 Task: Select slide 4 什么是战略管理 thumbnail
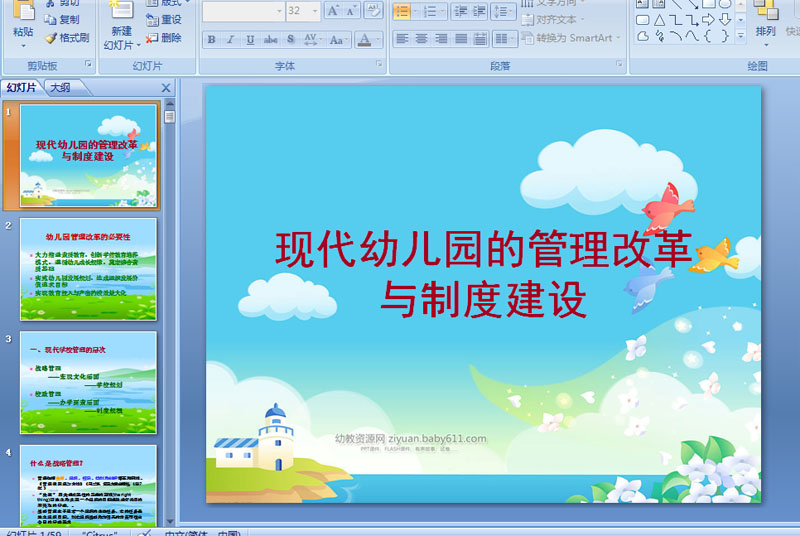tap(88, 486)
